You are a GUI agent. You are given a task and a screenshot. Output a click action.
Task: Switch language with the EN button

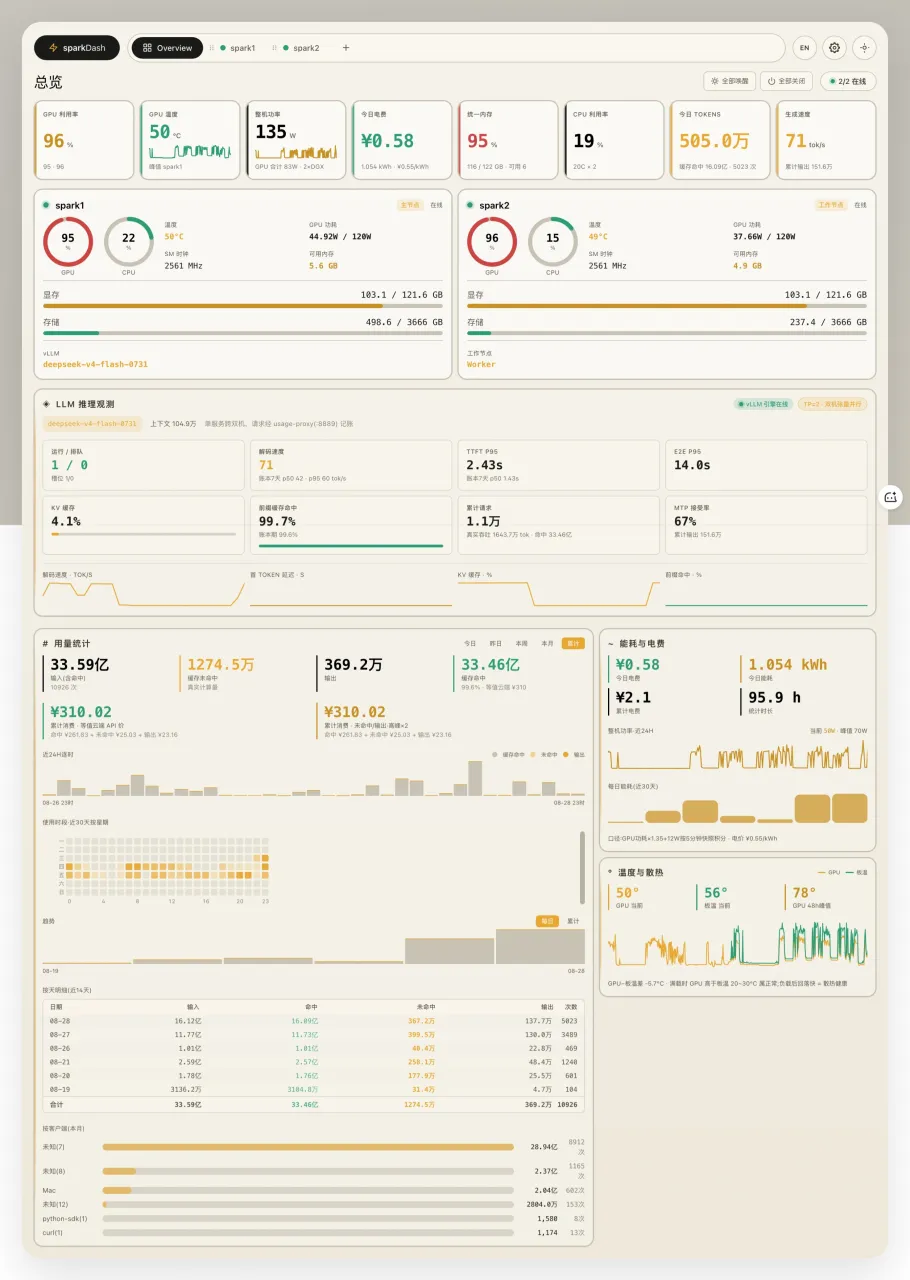point(804,48)
